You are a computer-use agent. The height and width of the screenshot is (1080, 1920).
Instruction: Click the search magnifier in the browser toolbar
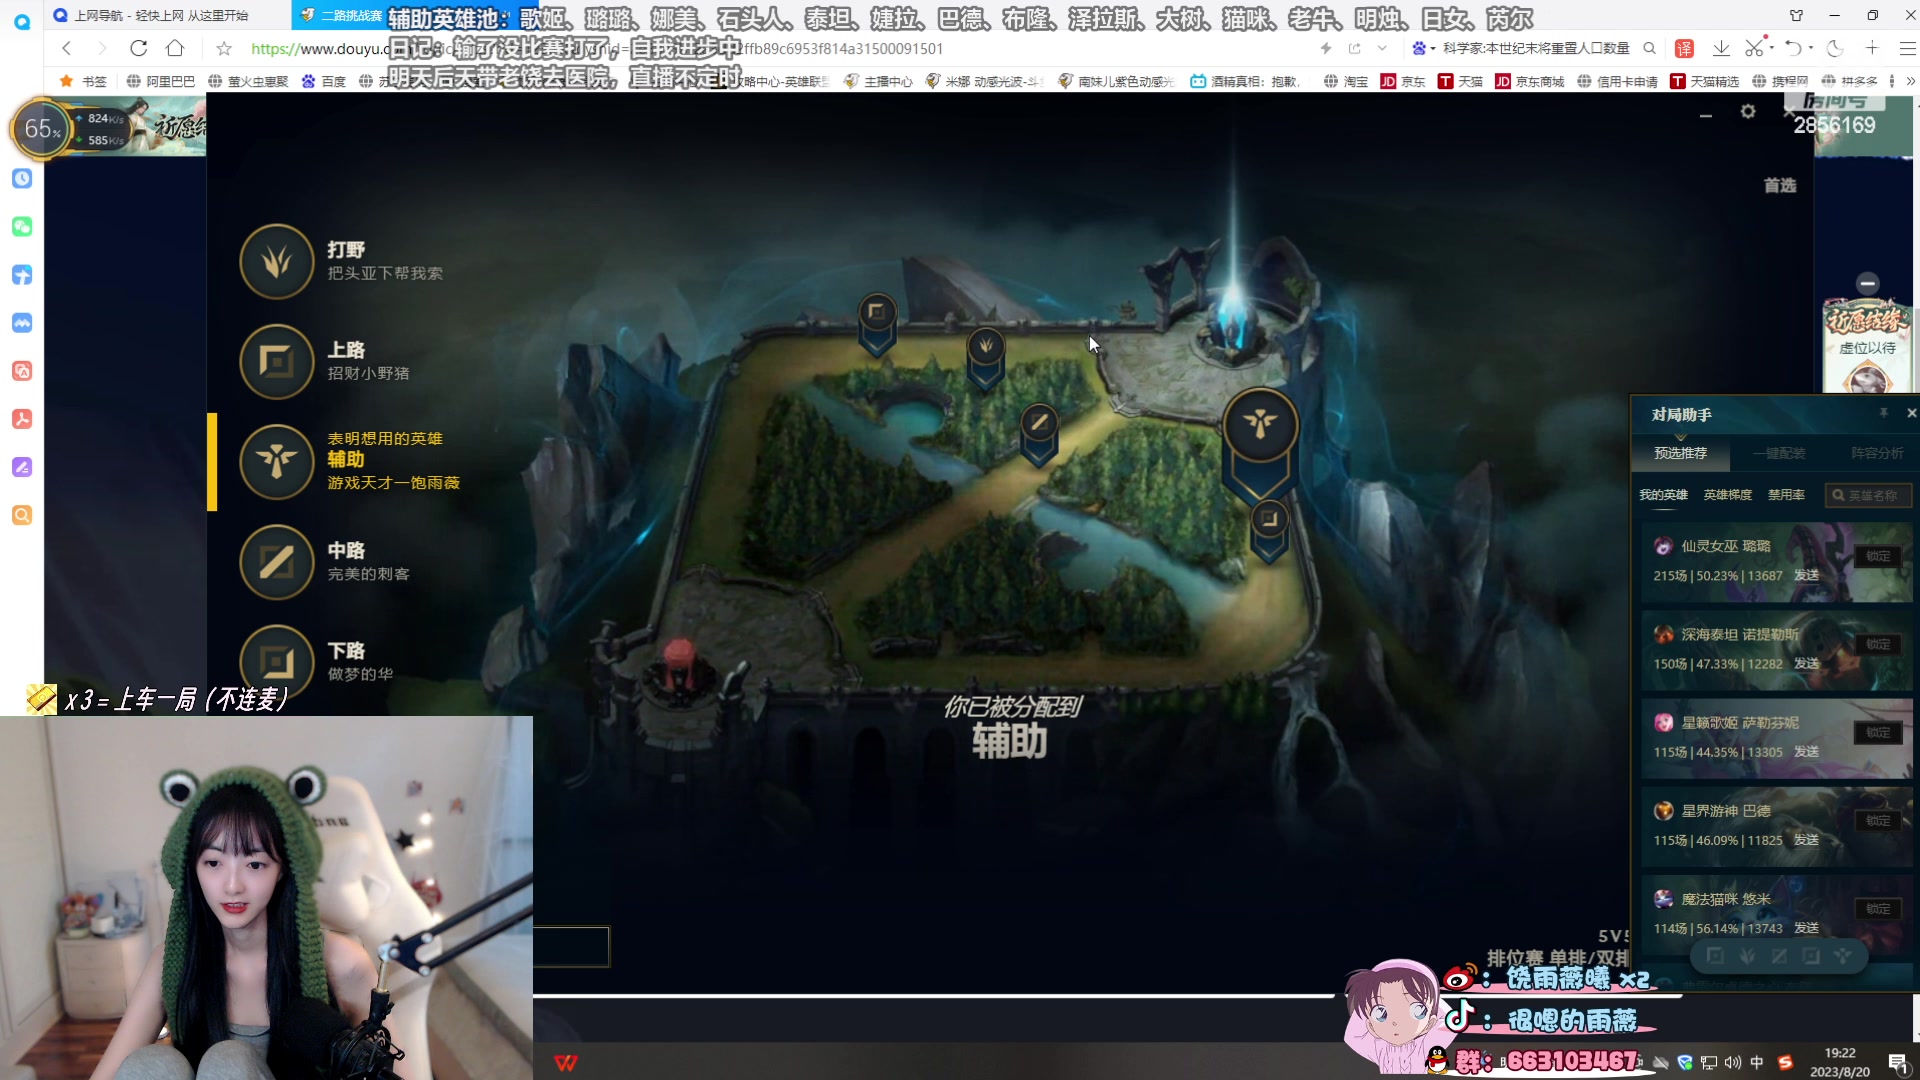tap(1650, 48)
